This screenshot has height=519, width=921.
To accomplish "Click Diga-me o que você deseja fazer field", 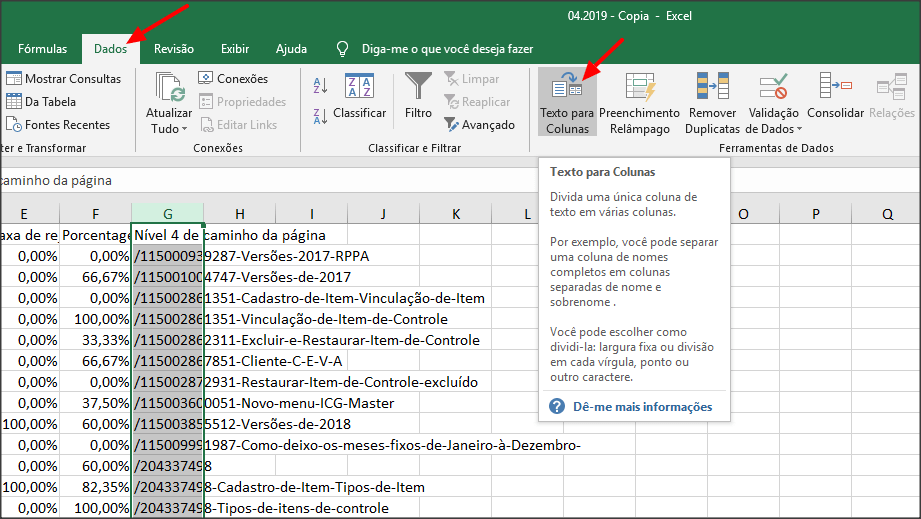I will tap(448, 49).
